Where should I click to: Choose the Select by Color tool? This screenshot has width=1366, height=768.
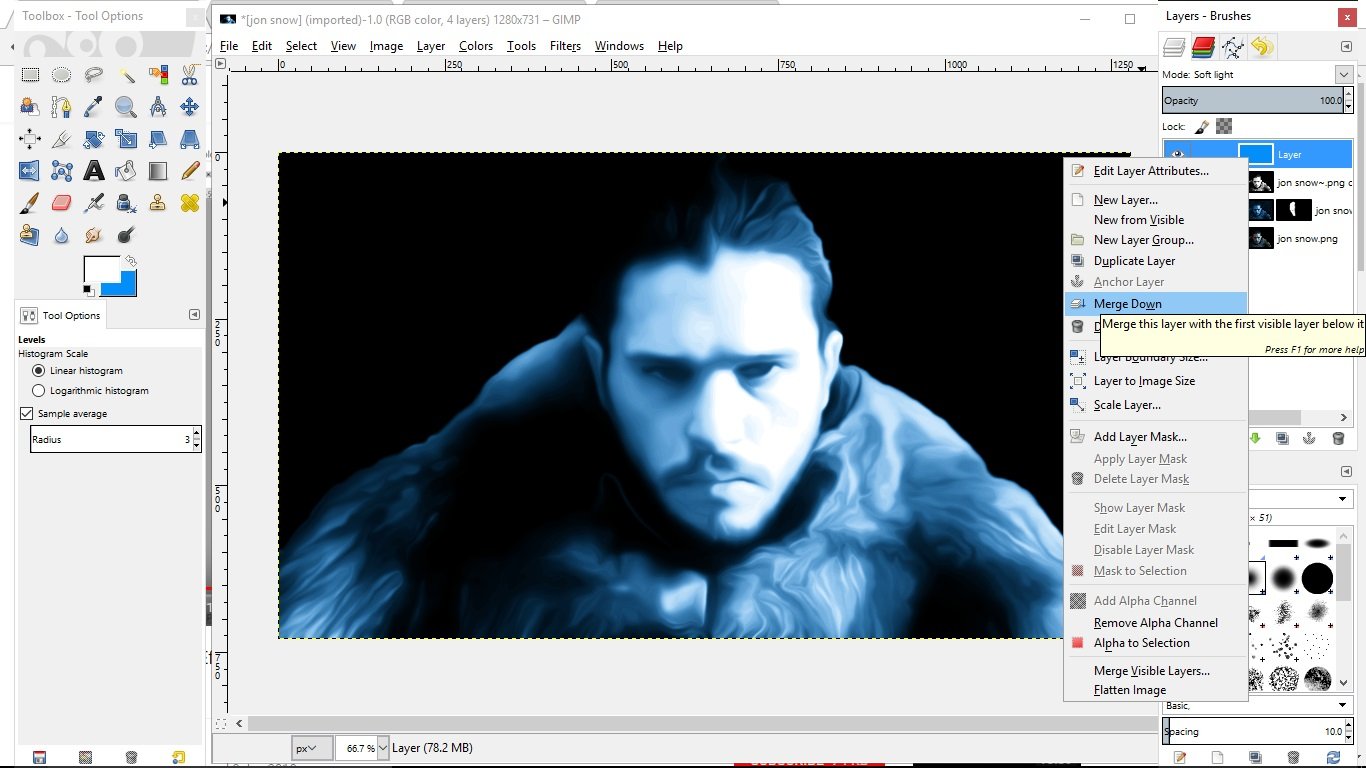(158, 75)
